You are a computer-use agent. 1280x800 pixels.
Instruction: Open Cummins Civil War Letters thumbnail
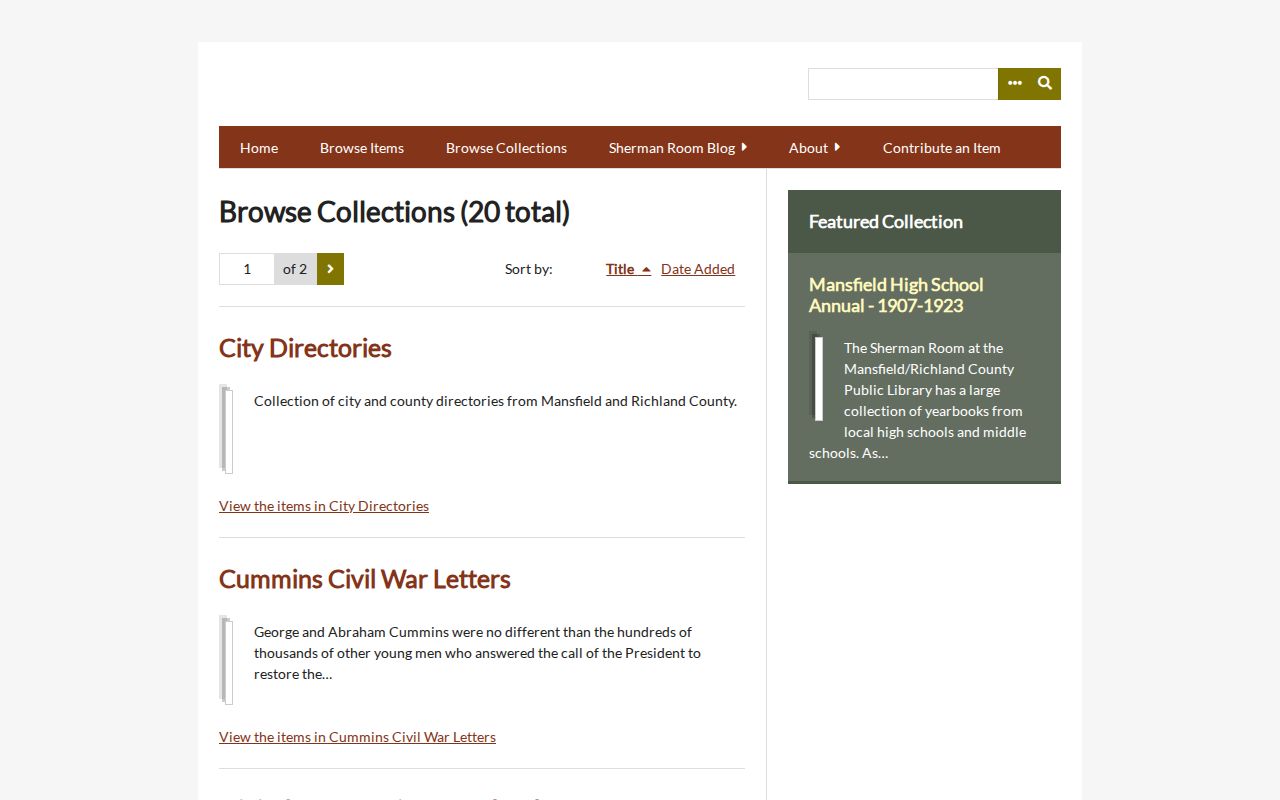[x=227, y=660]
